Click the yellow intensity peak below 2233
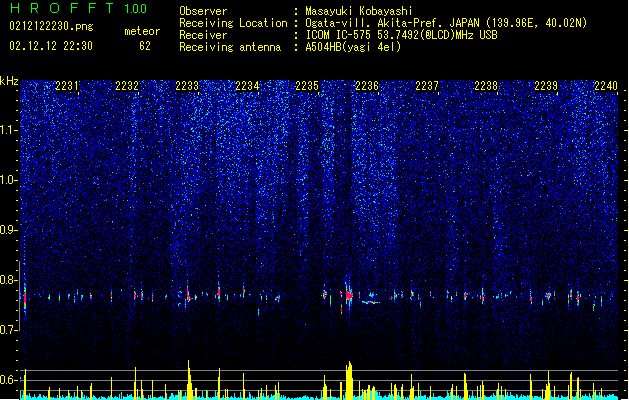This screenshot has height=400, width=629. coord(189,380)
